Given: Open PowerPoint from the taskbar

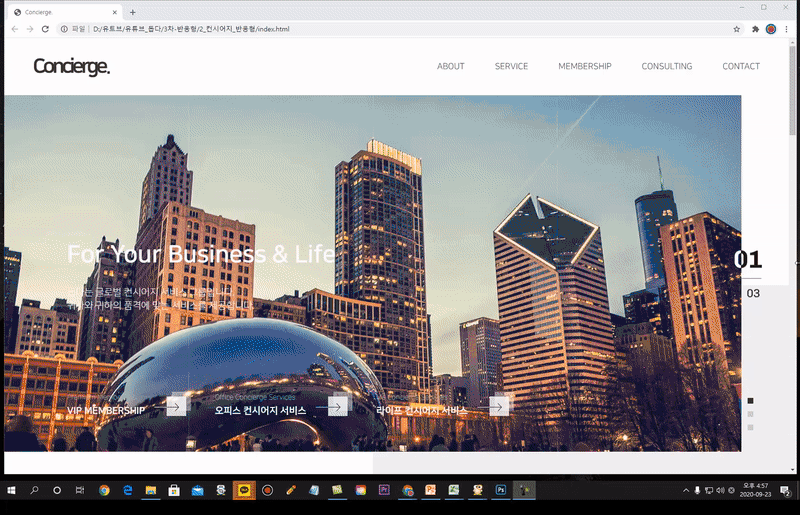Looking at the screenshot, I should [x=431, y=491].
